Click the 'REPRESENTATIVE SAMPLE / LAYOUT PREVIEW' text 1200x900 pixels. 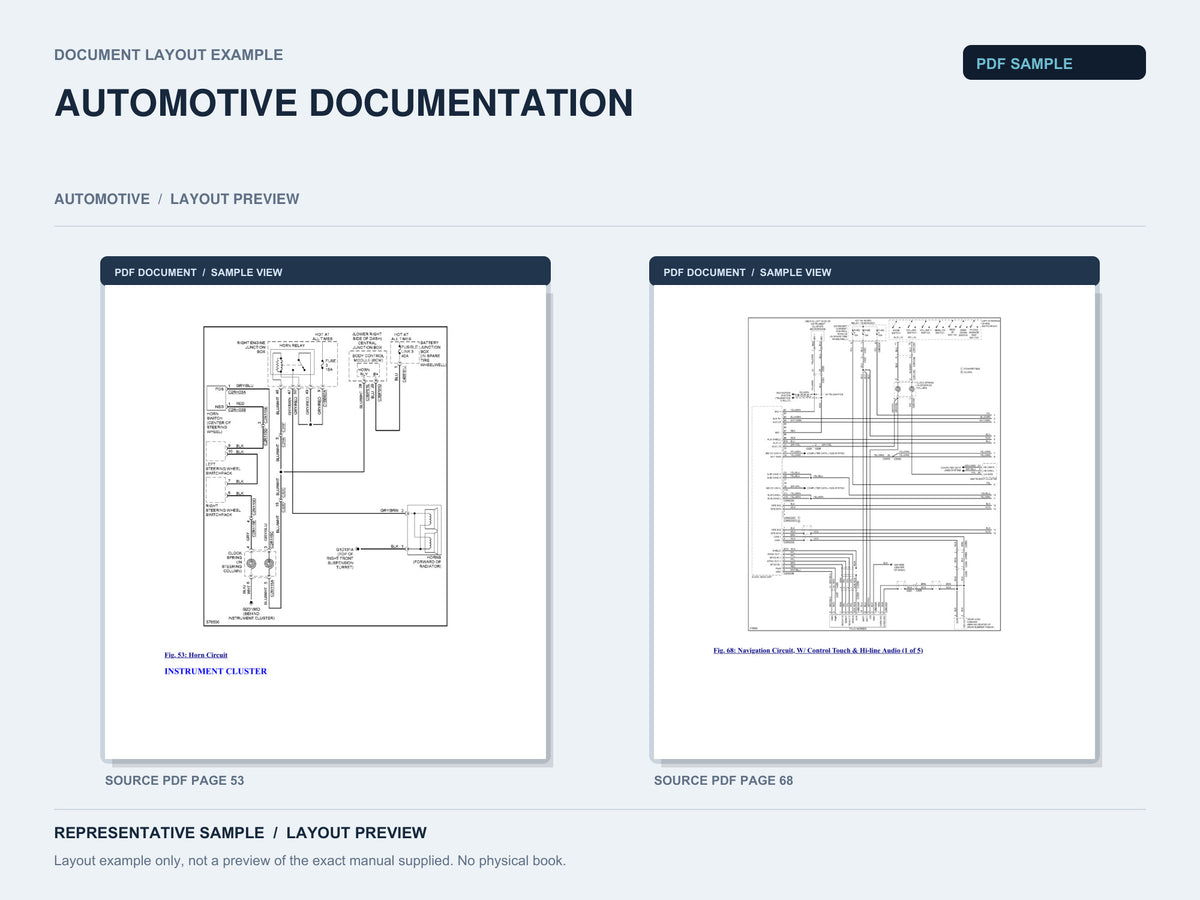pos(241,833)
